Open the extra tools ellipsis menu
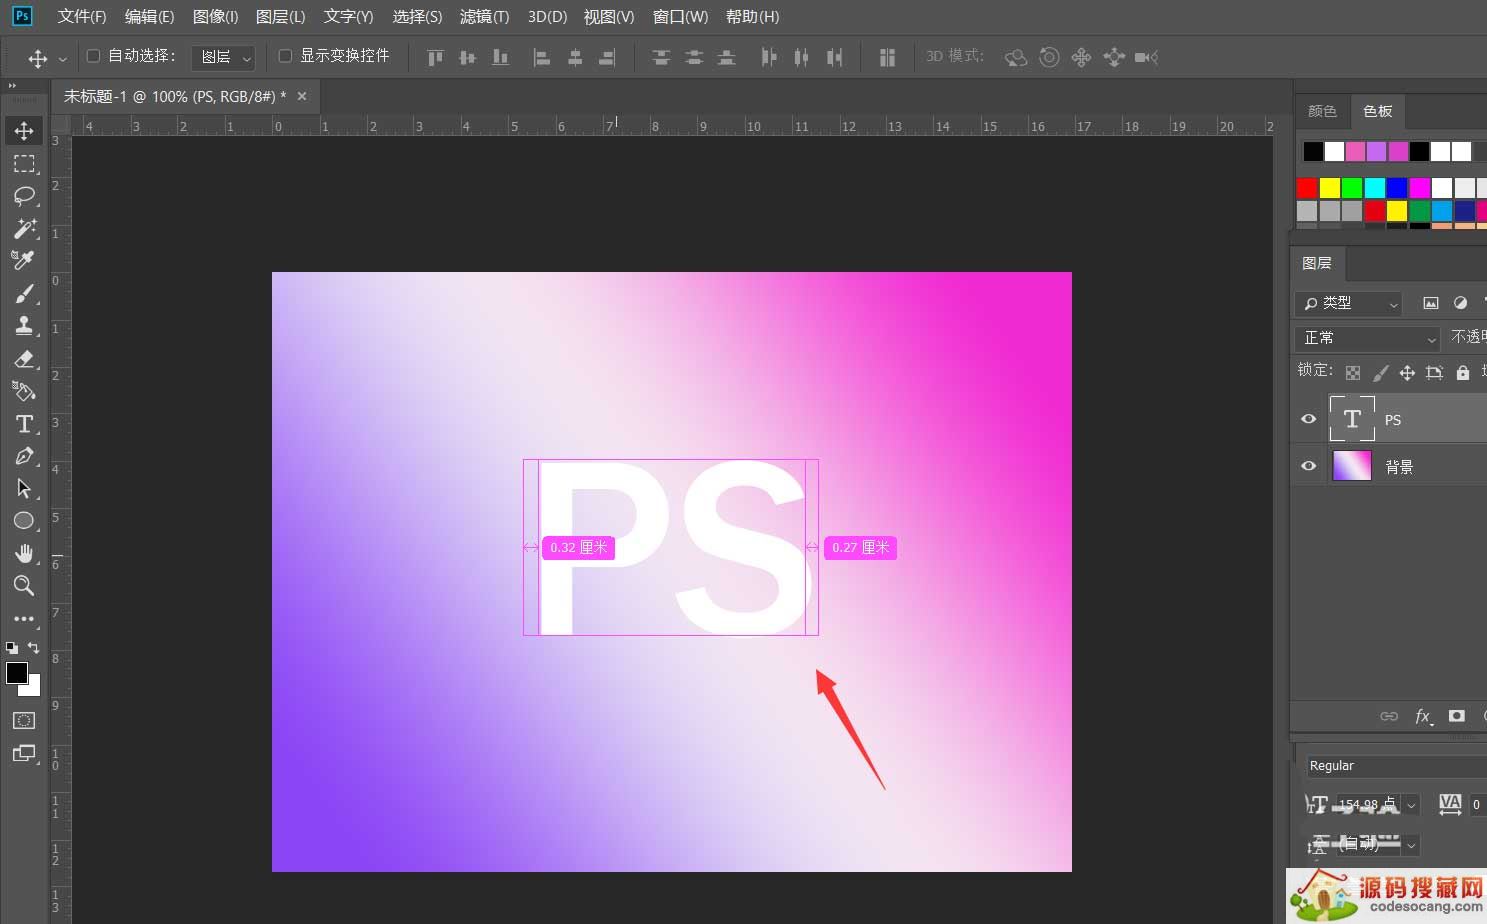Image resolution: width=1487 pixels, height=924 pixels. point(24,619)
